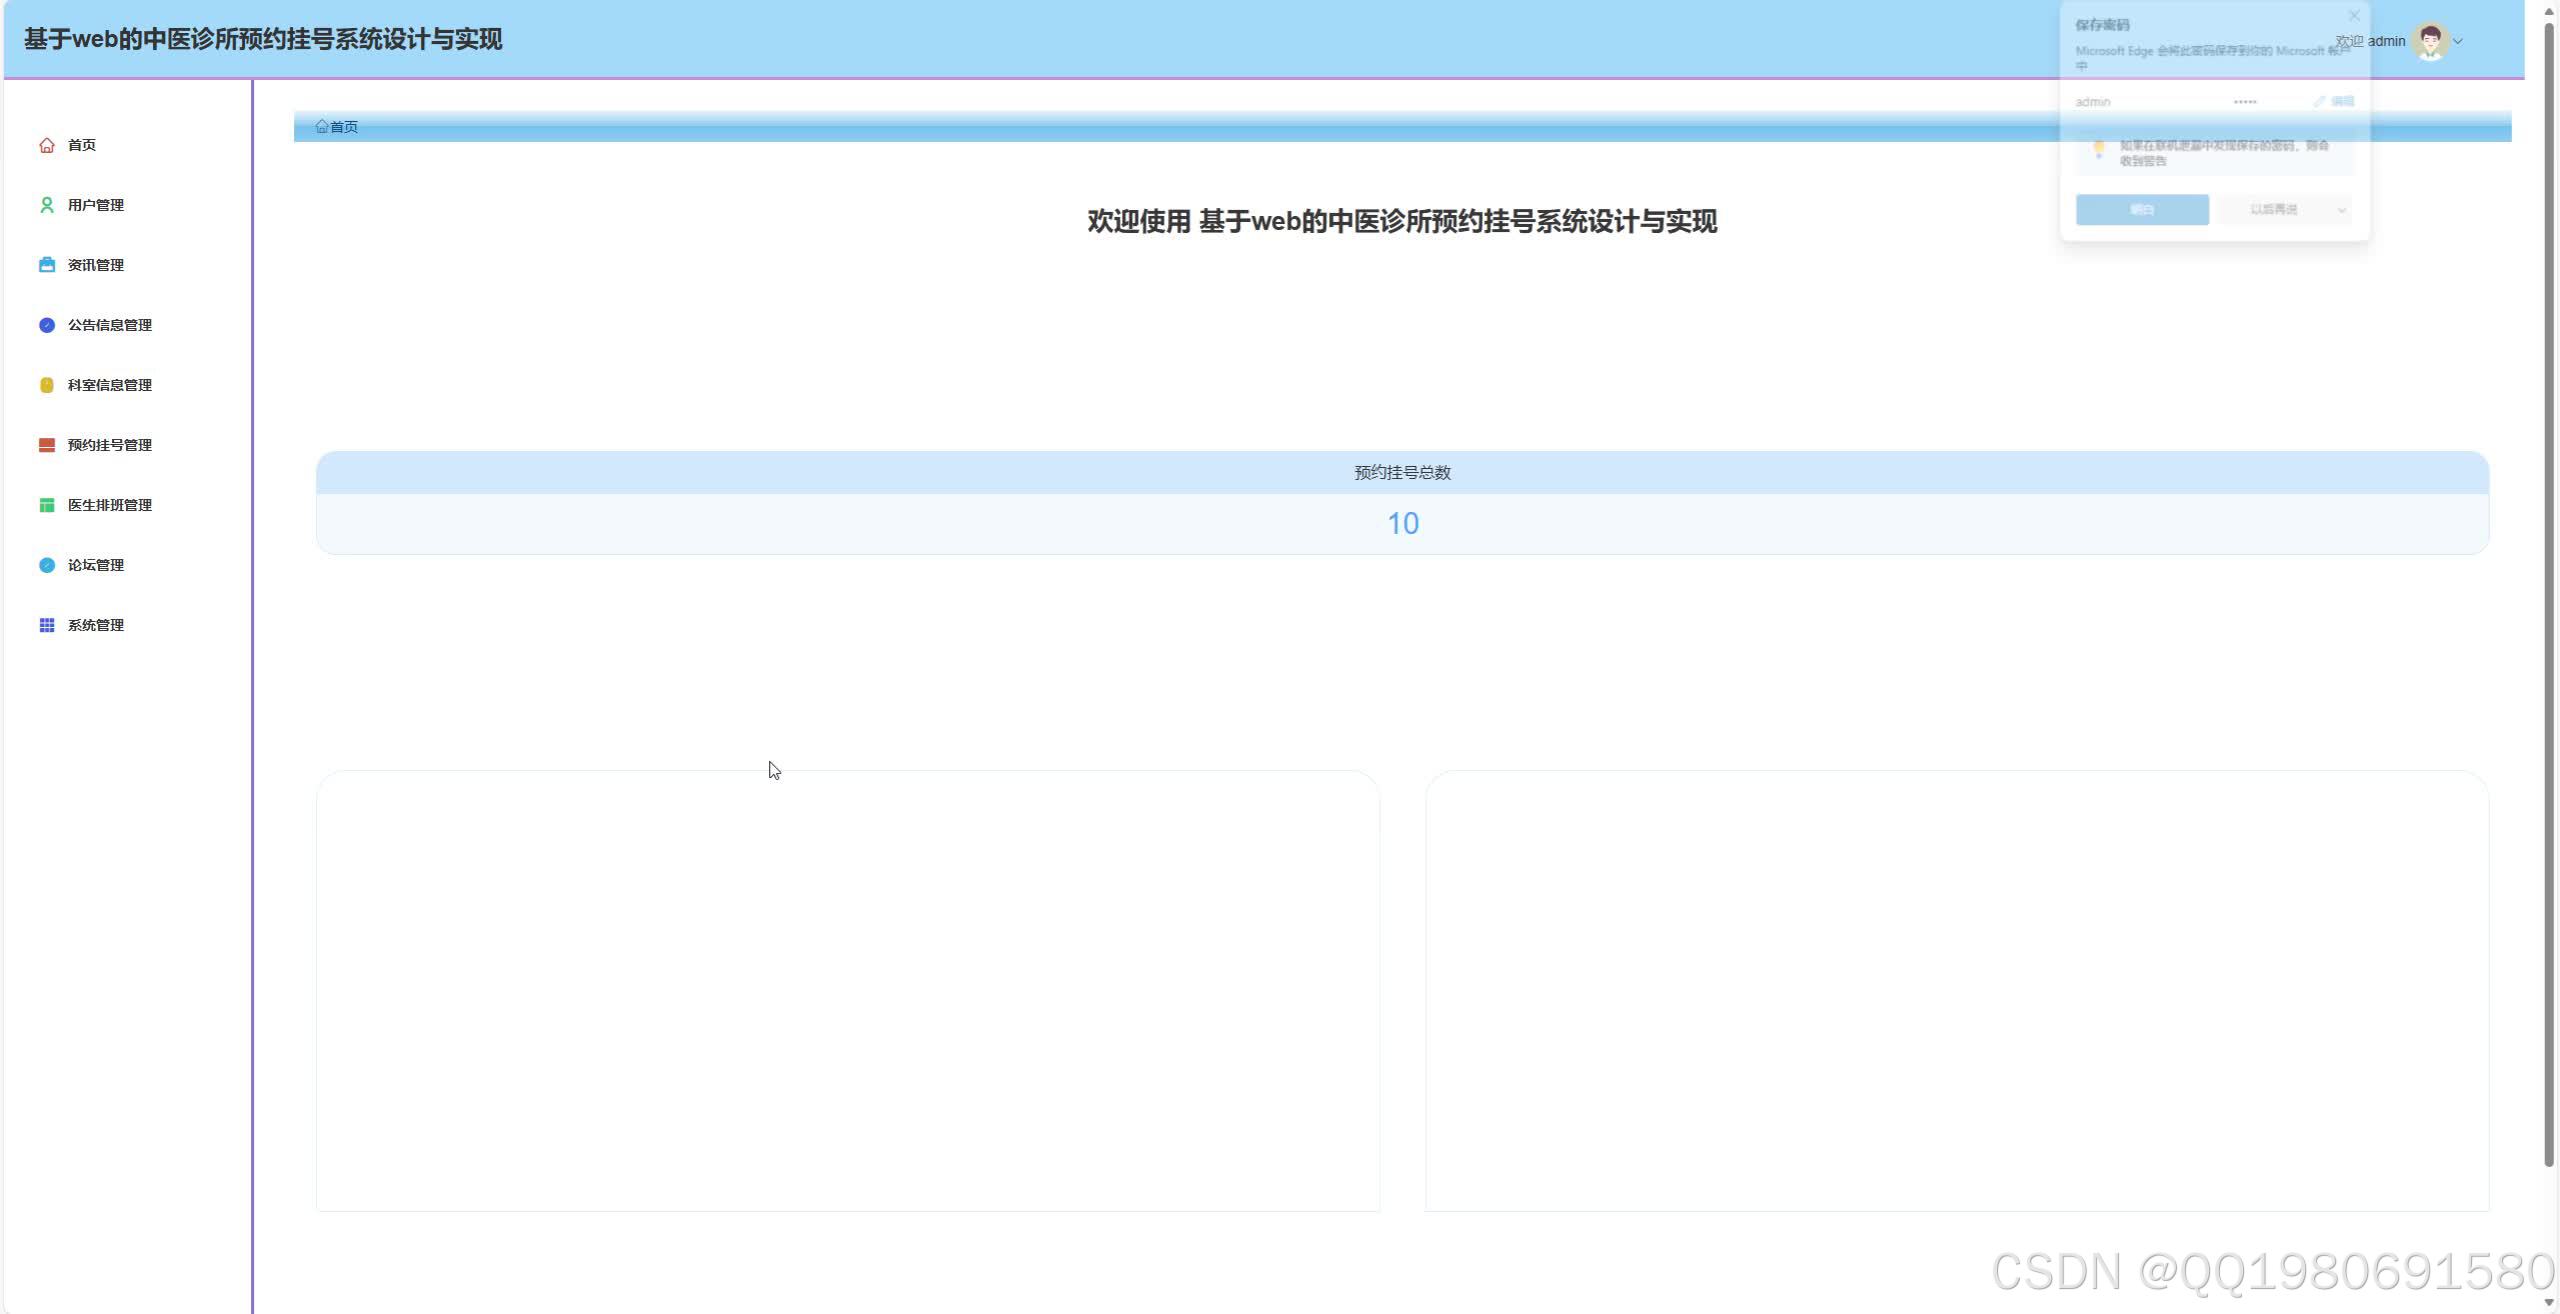The image size is (2560, 1314).
Task: Open the 论坛管理 menu item
Action: click(95, 565)
